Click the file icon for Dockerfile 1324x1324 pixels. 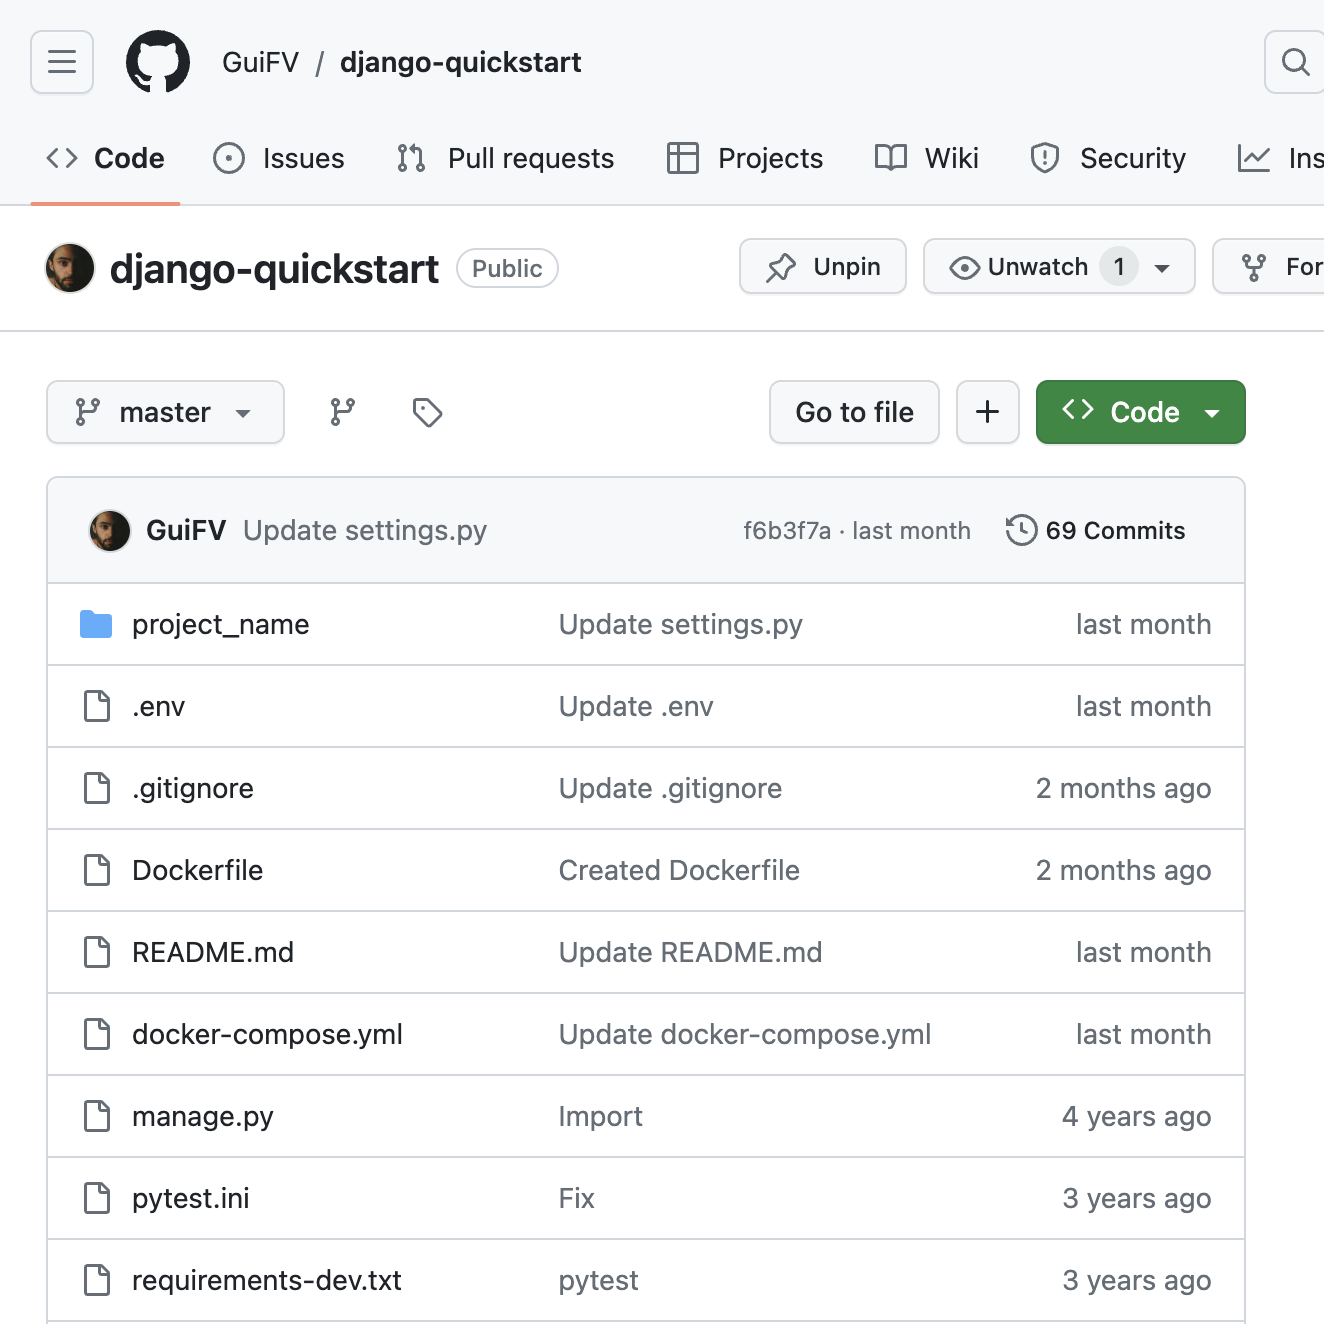coord(97,870)
